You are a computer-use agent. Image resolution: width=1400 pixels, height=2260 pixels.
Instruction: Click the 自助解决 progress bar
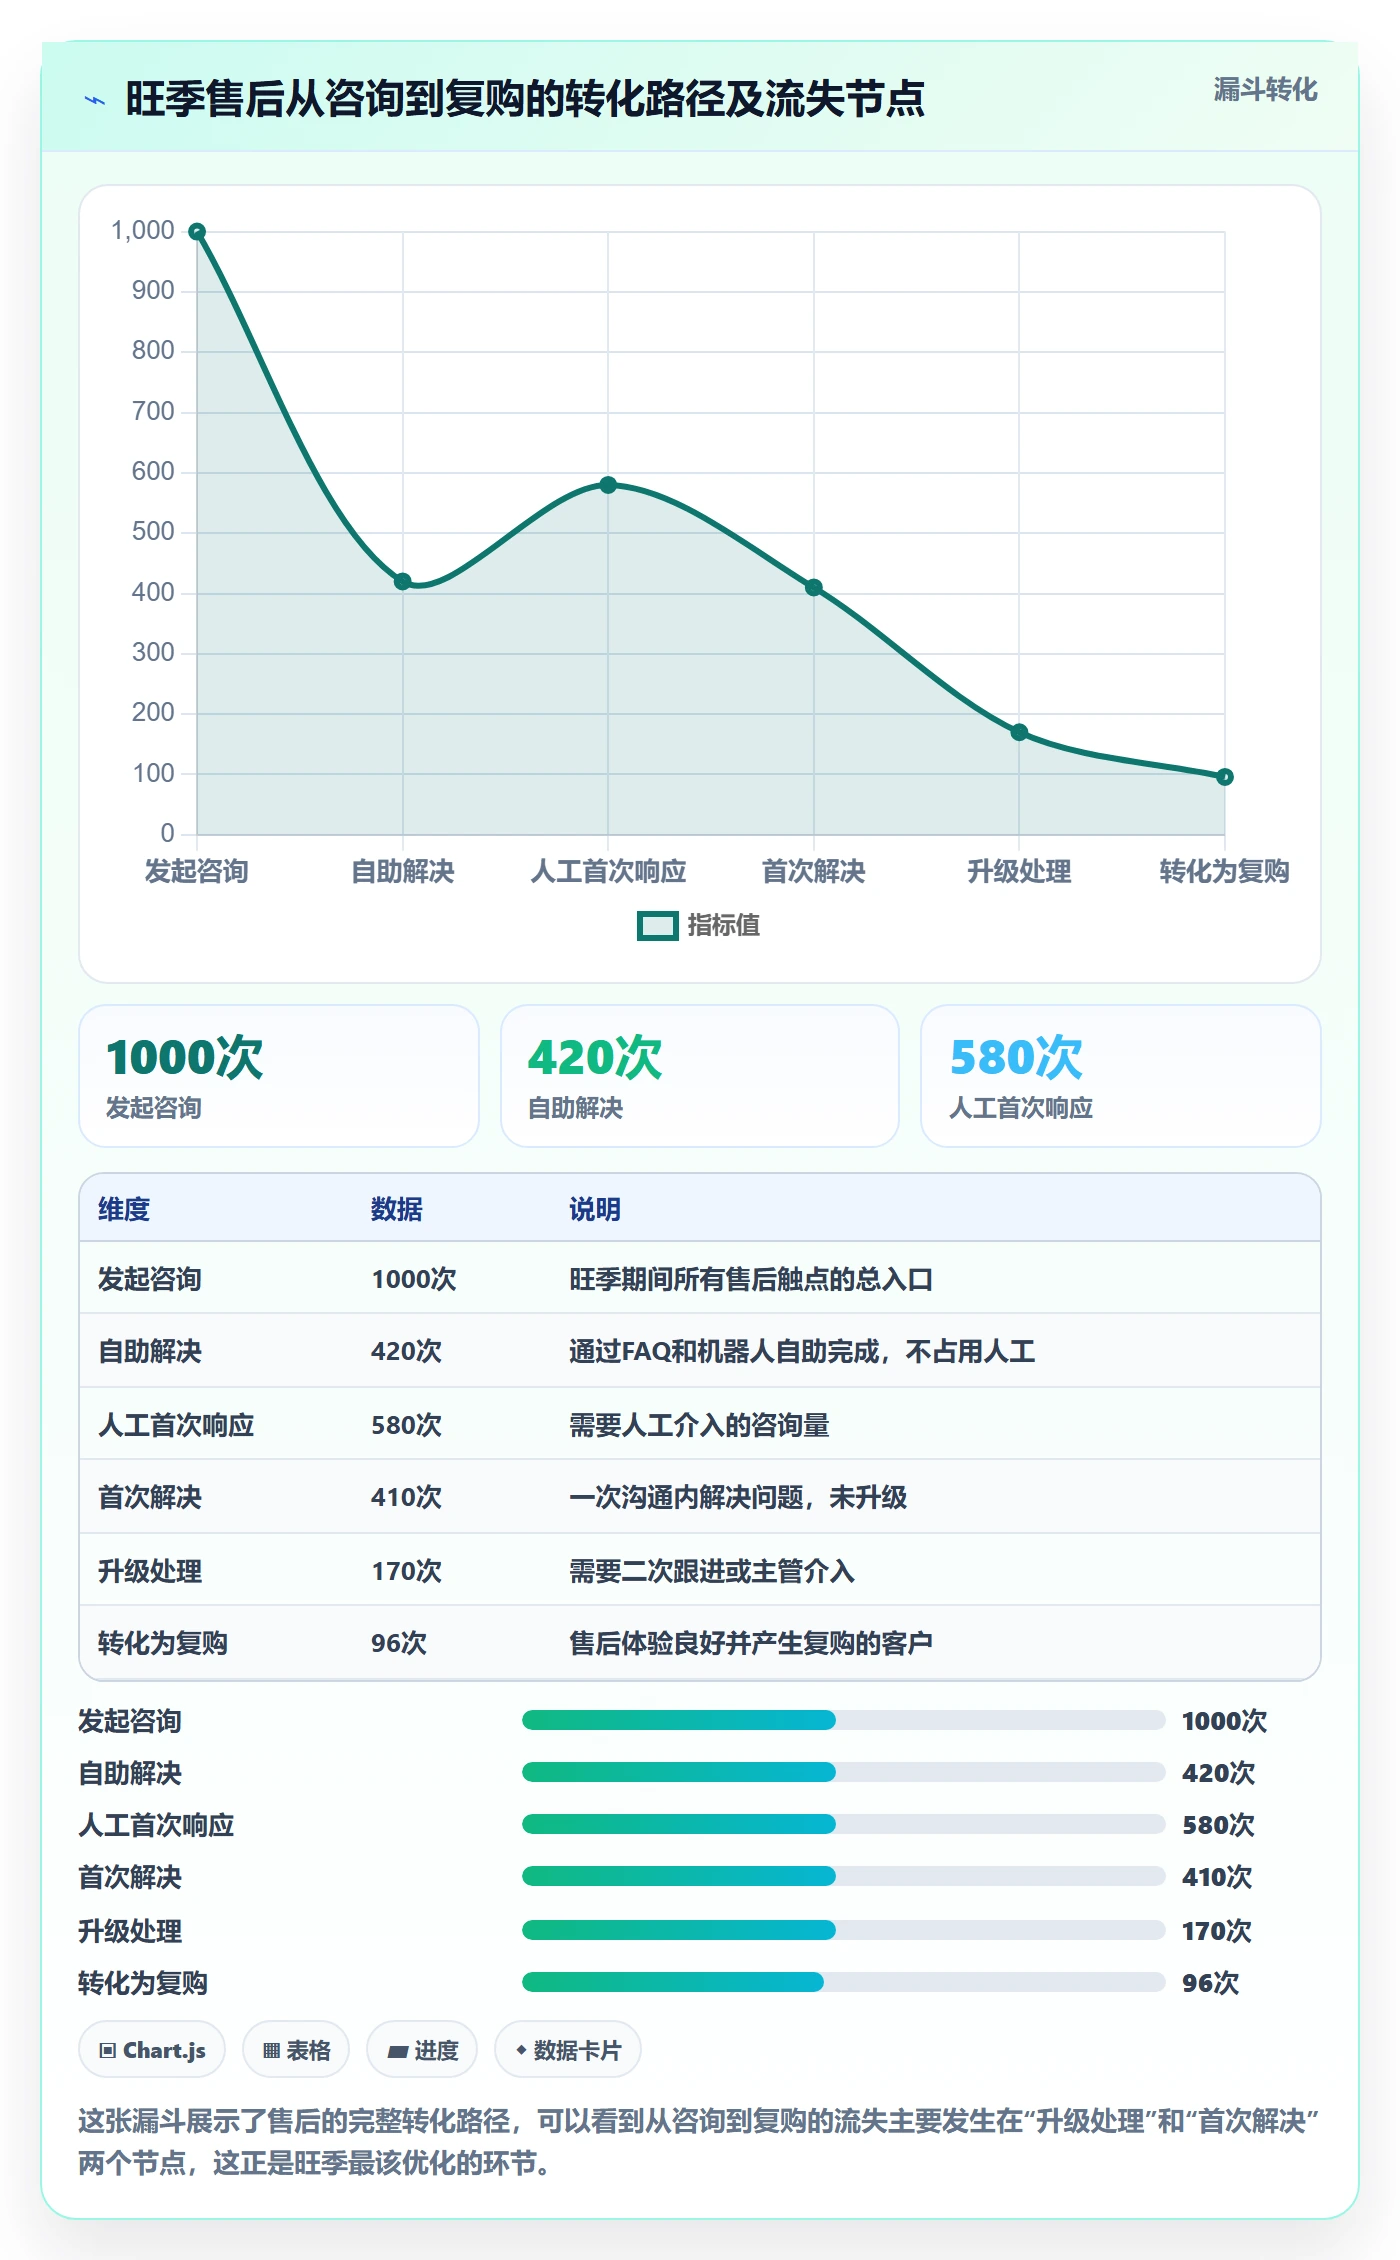(x=843, y=1772)
